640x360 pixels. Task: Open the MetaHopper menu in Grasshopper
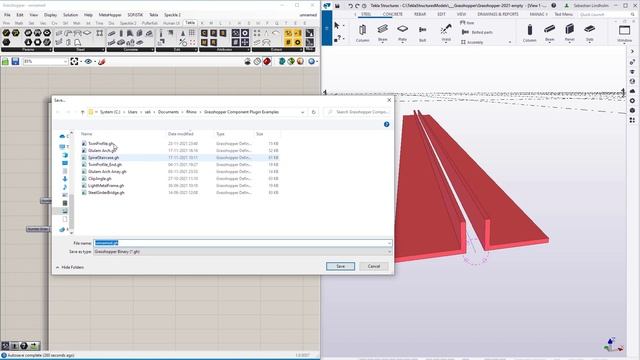point(110,15)
